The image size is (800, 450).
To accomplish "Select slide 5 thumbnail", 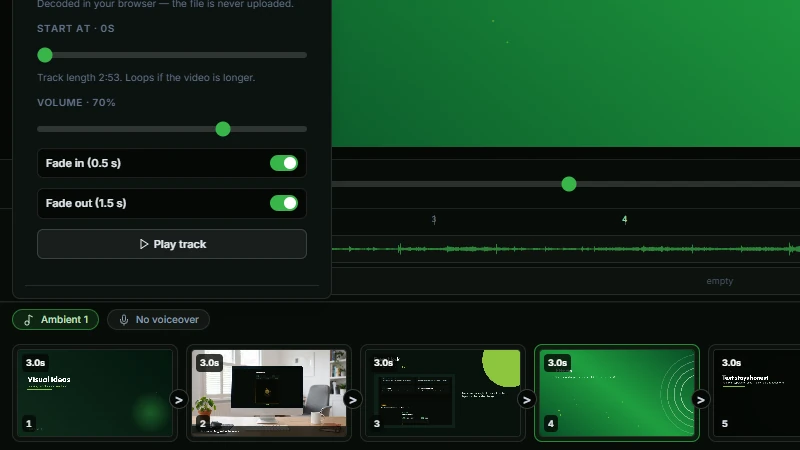I will (x=755, y=393).
